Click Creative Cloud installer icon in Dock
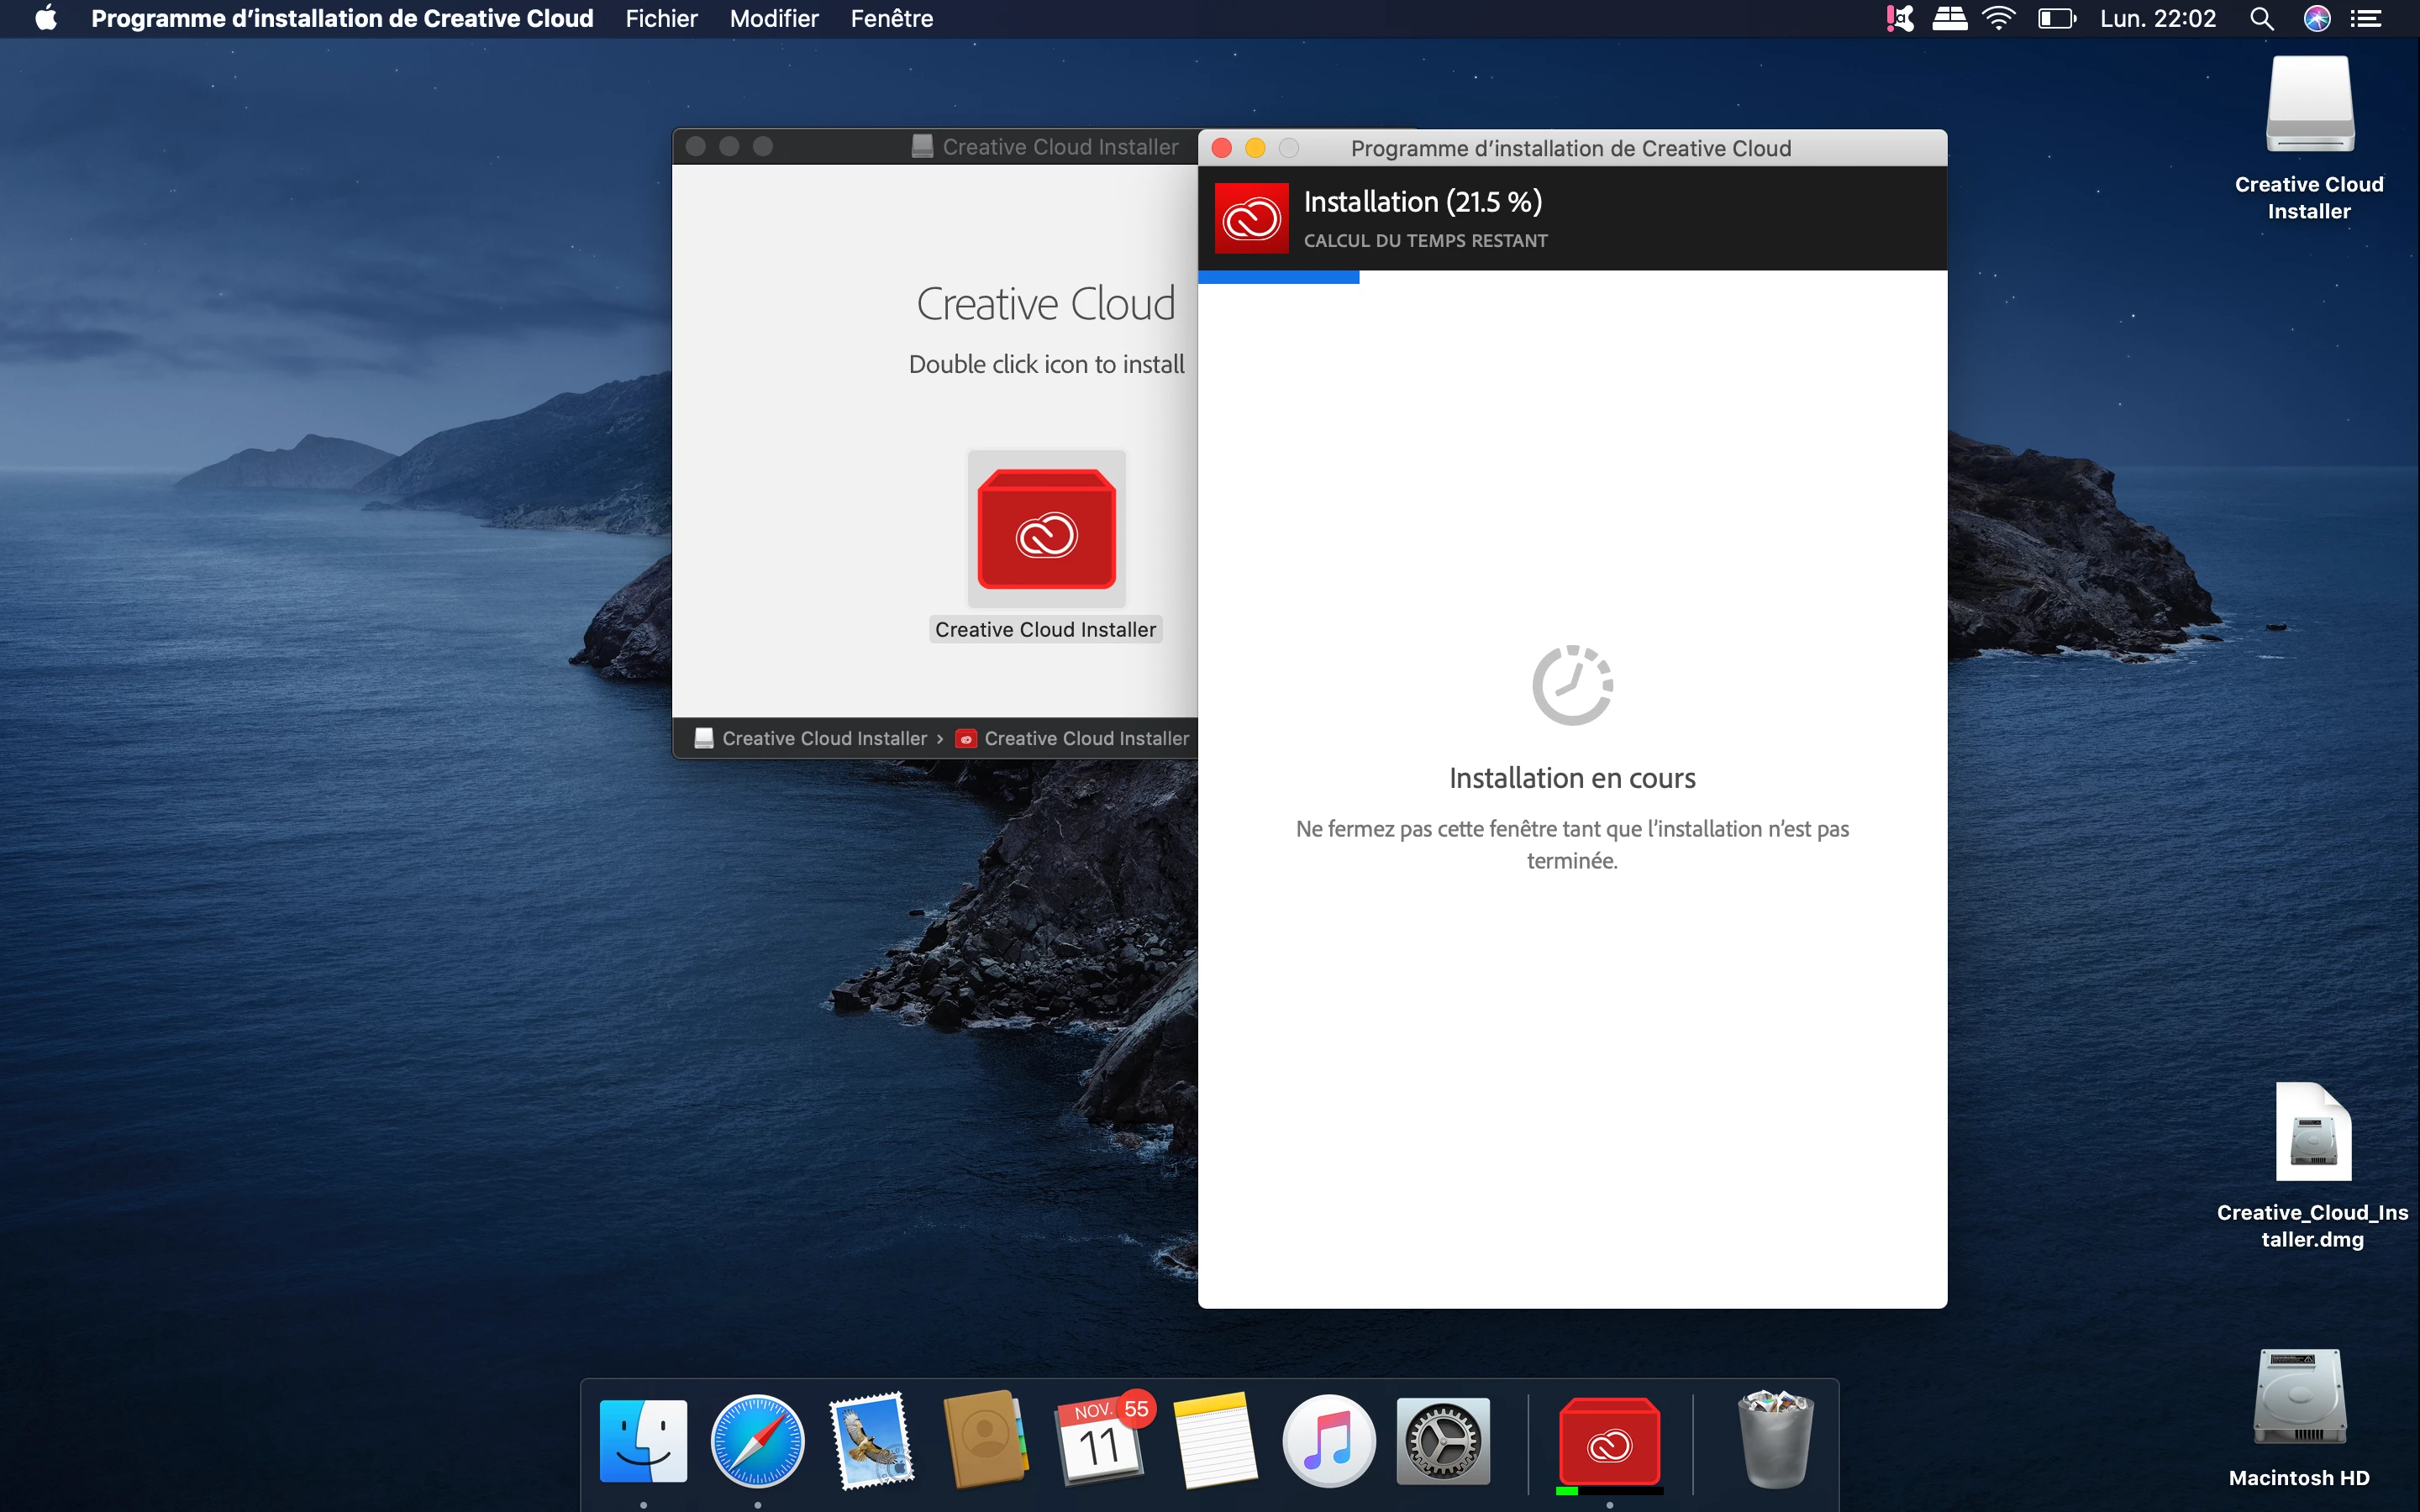The height and width of the screenshot is (1512, 2420). [1609, 1441]
